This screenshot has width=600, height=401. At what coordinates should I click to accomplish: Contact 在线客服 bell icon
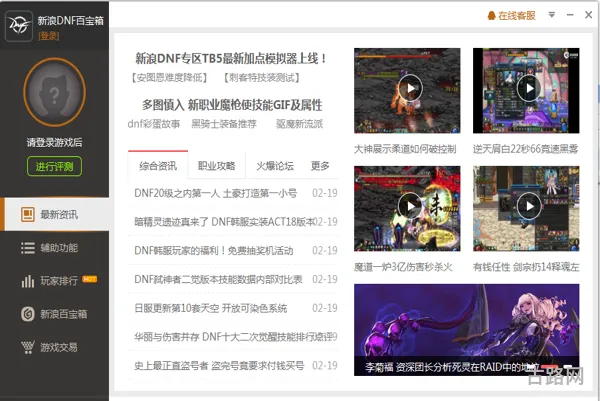coord(492,16)
